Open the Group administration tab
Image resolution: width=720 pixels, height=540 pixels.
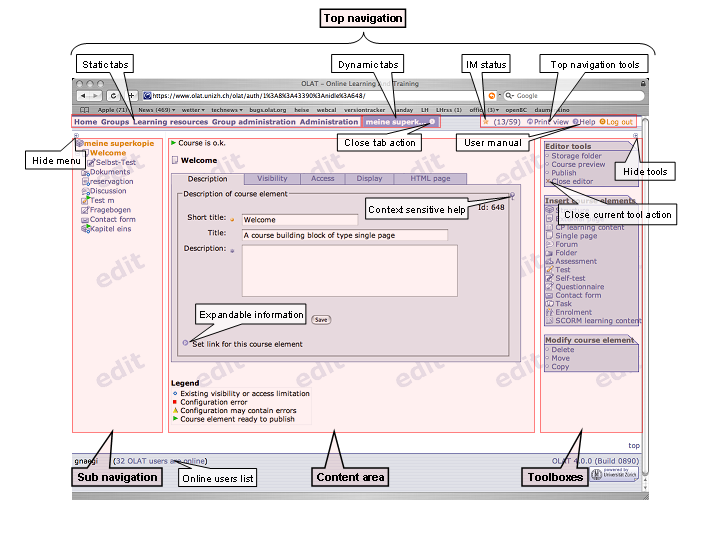click(253, 122)
